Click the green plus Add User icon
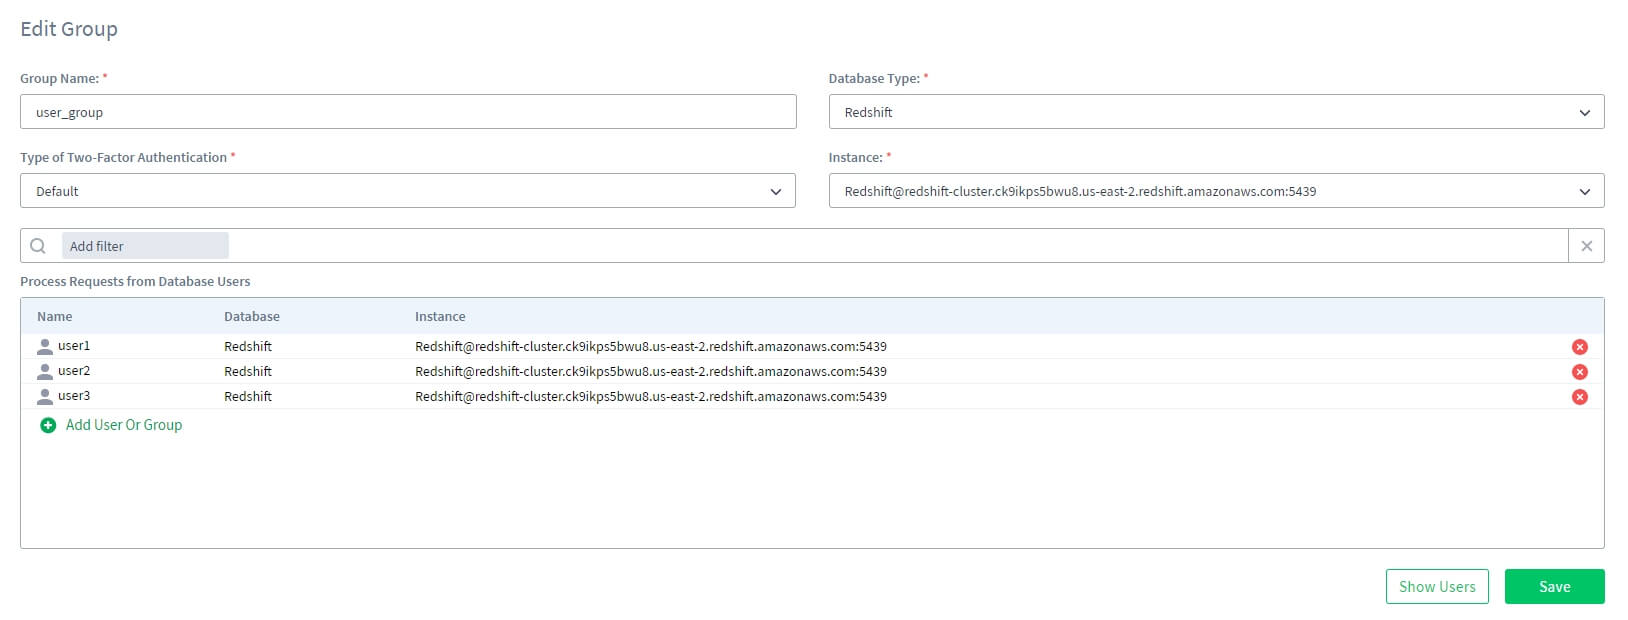Viewport: 1628px width, 620px height. point(48,426)
